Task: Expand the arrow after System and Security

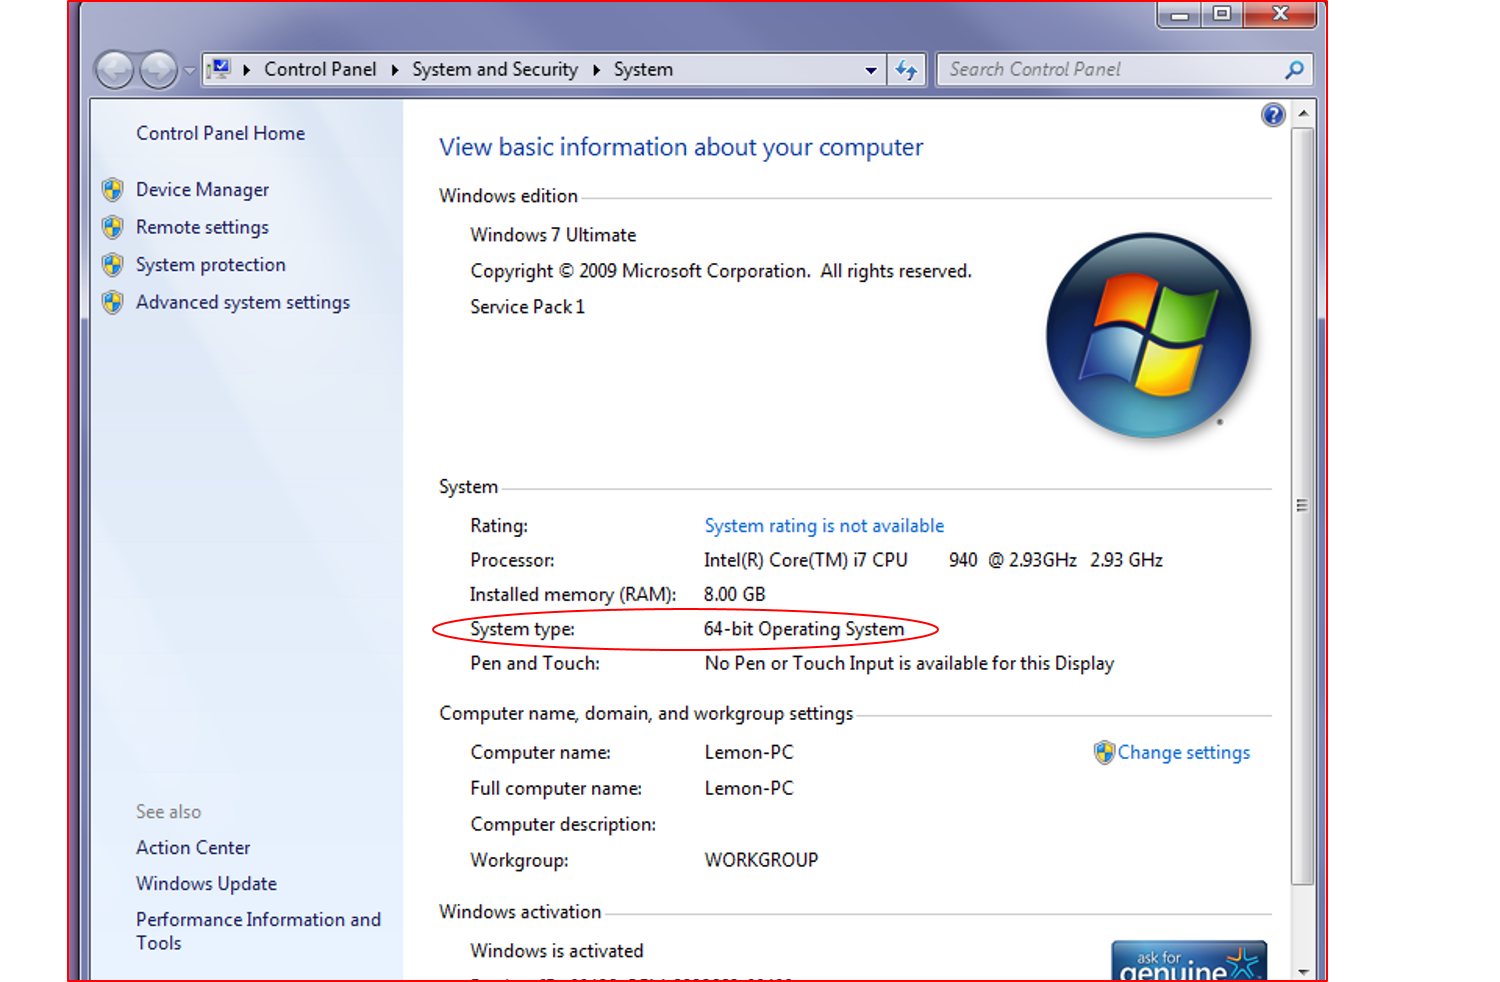Action: [x=596, y=70]
